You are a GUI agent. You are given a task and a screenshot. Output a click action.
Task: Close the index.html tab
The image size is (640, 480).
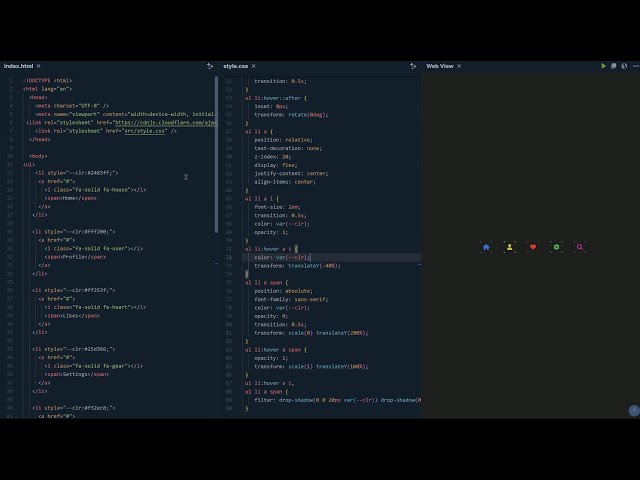click(38, 66)
